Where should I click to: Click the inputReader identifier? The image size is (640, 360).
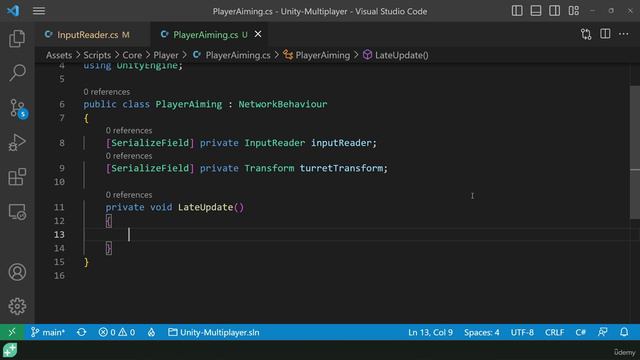(x=341, y=143)
